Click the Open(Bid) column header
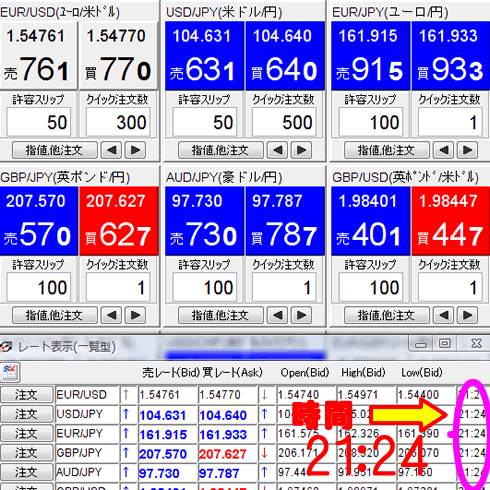This screenshot has width=490, height=490. [x=305, y=372]
